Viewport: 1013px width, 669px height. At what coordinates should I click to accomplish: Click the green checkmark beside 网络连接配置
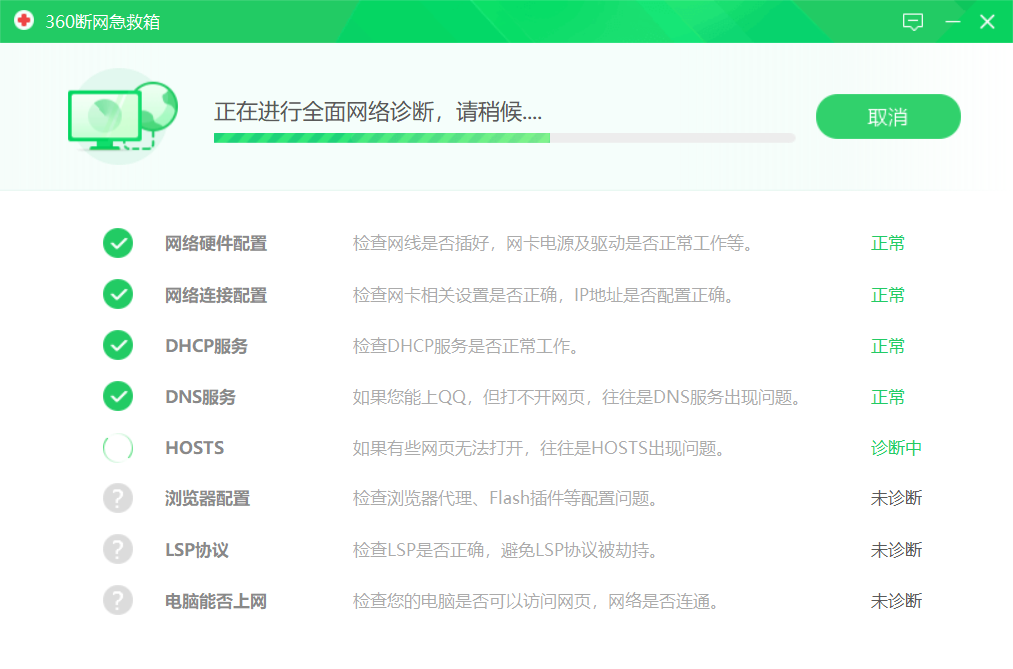coord(118,294)
